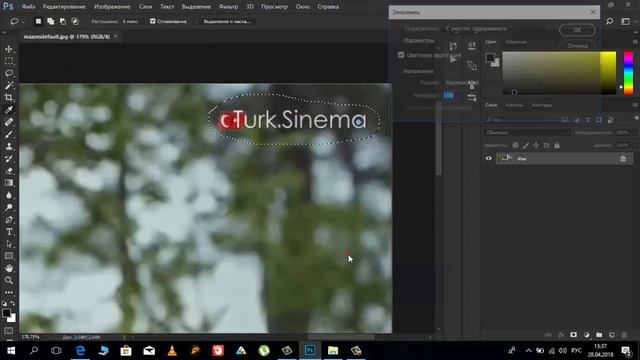Click the New adjustment layer icon
Image resolution: width=640 pixels, height=360 pixels.
[587, 335]
